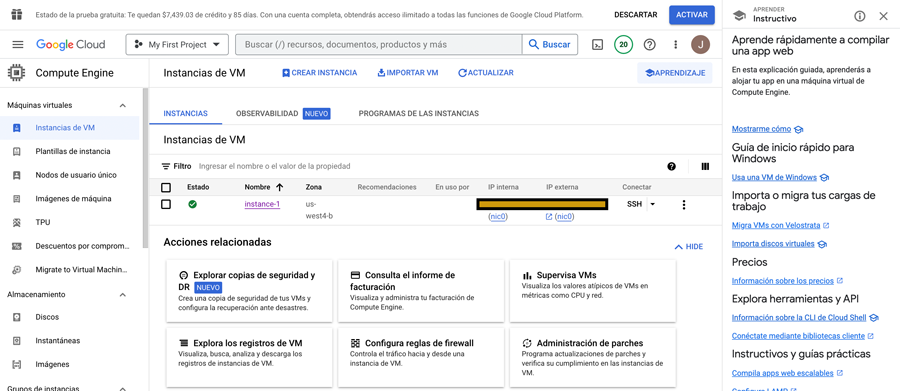The image size is (900, 391).
Task: Click the Filtro filter icon
Action: click(x=166, y=166)
